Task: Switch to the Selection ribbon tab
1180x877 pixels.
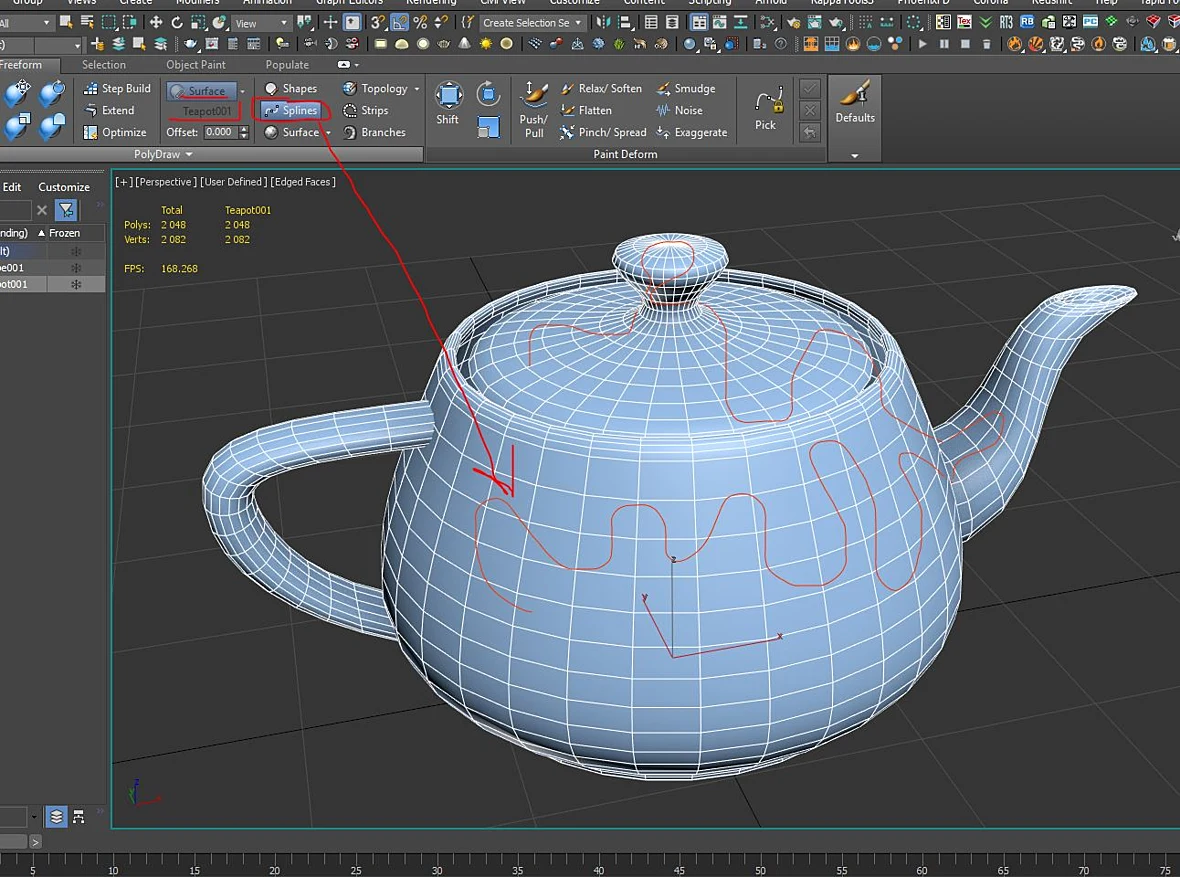Action: coord(104,65)
